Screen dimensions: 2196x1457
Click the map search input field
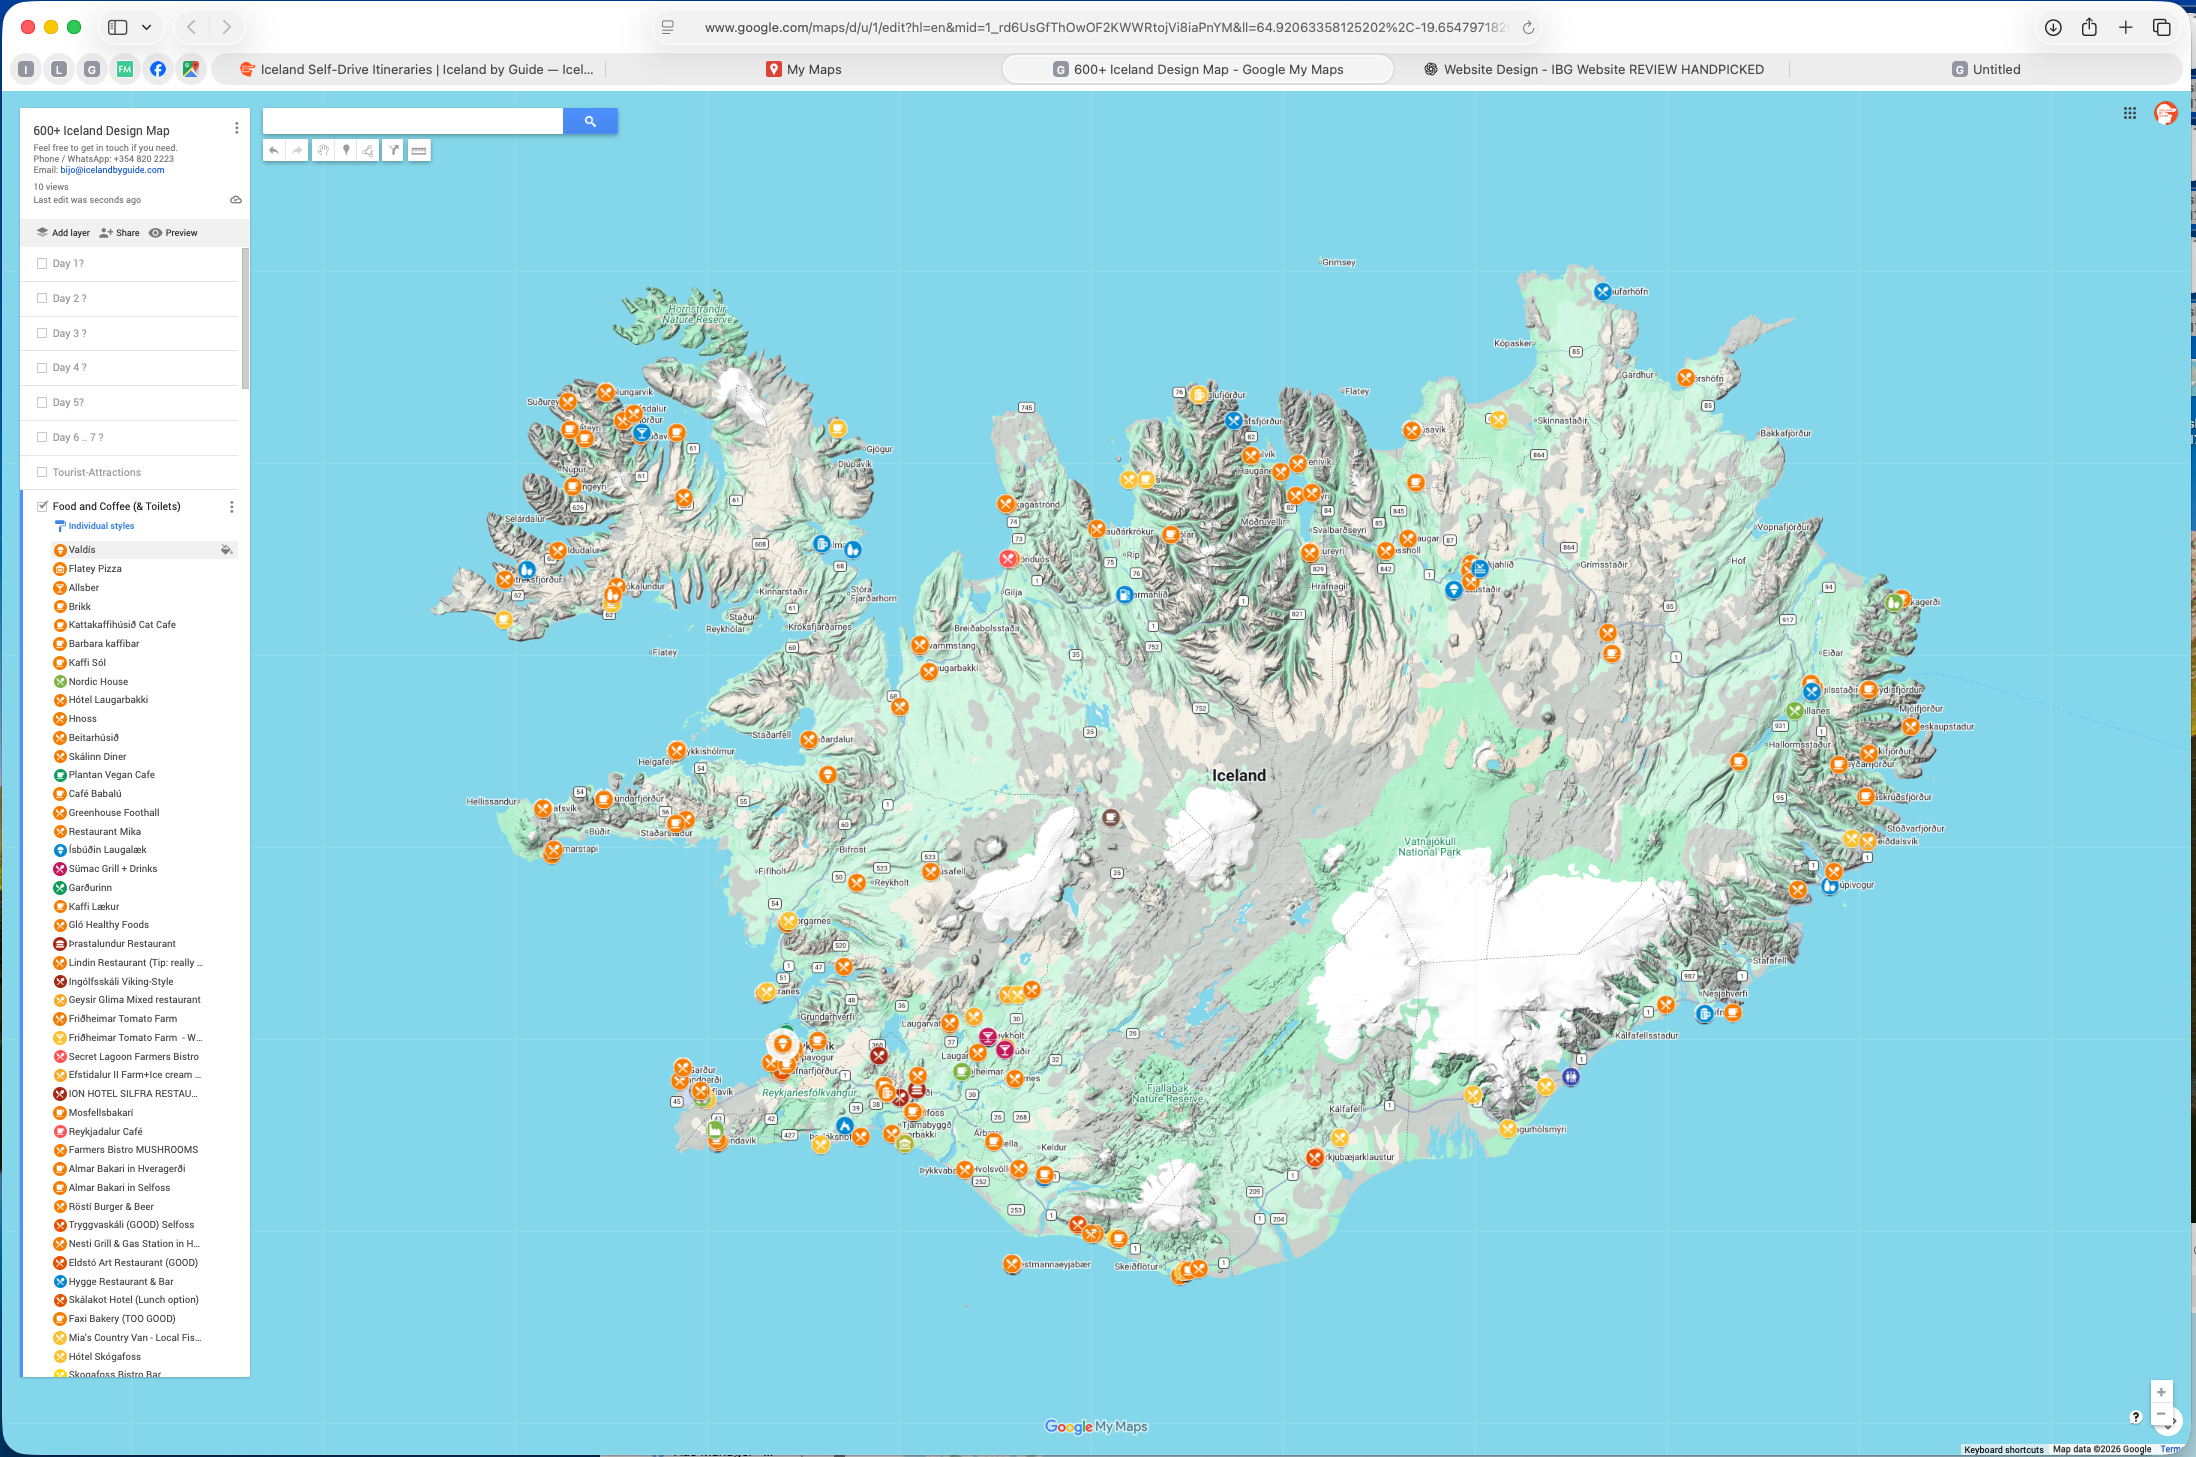[x=413, y=121]
